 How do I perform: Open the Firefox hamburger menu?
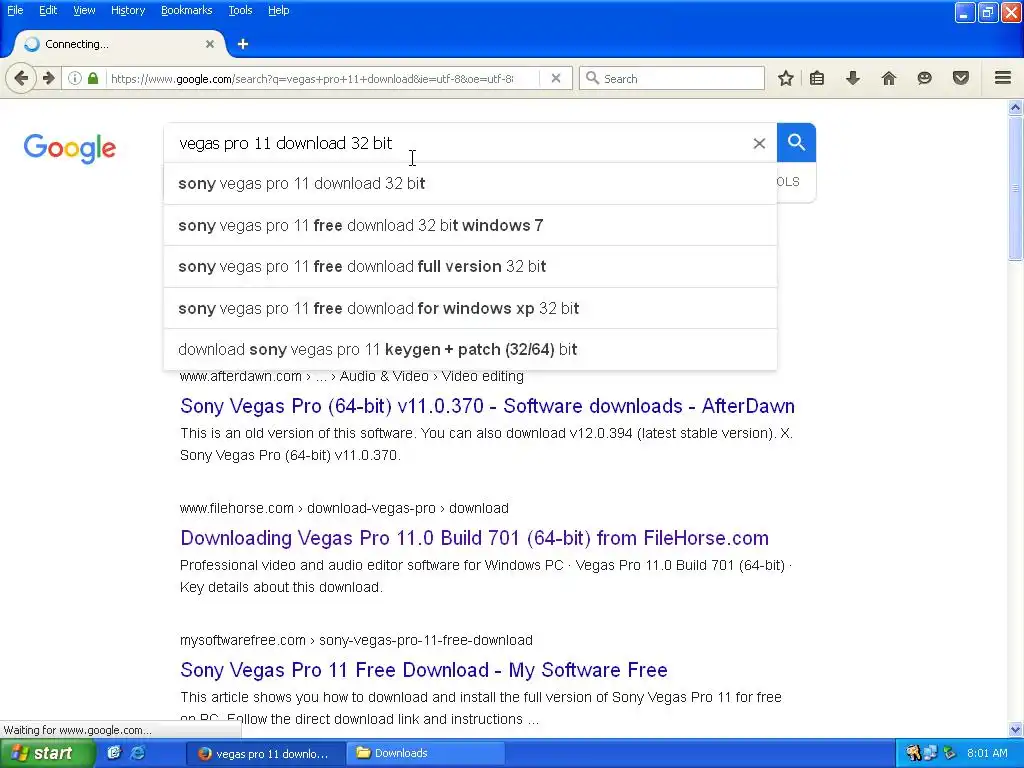click(1003, 78)
